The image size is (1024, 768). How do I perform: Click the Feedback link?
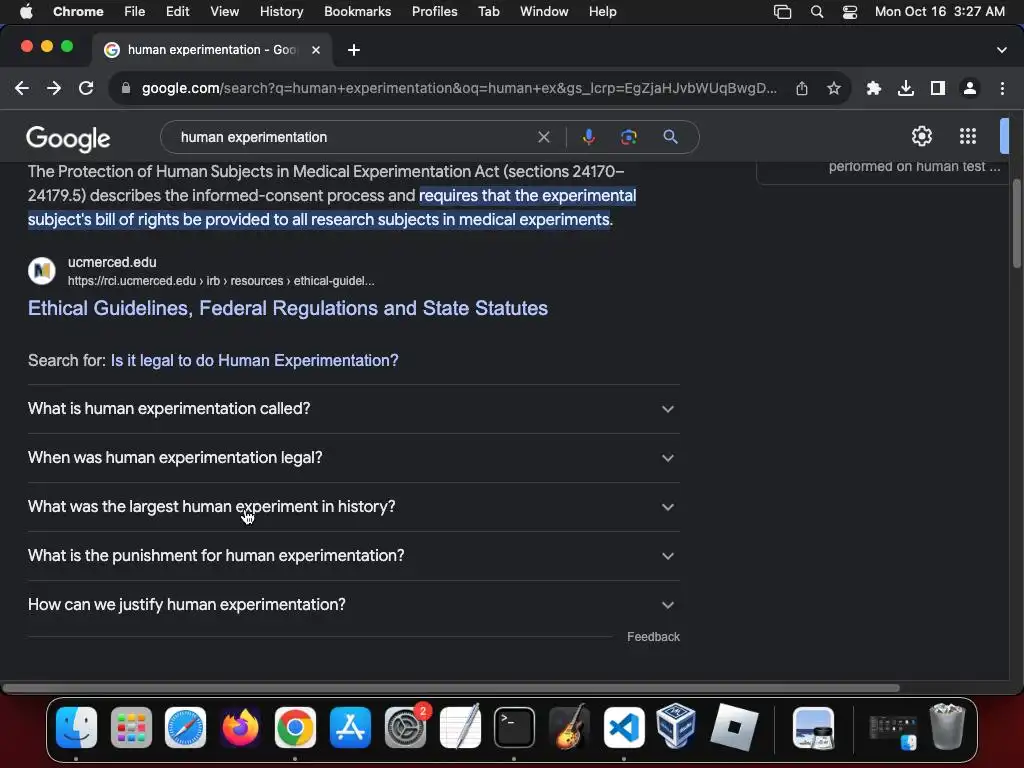coord(653,637)
